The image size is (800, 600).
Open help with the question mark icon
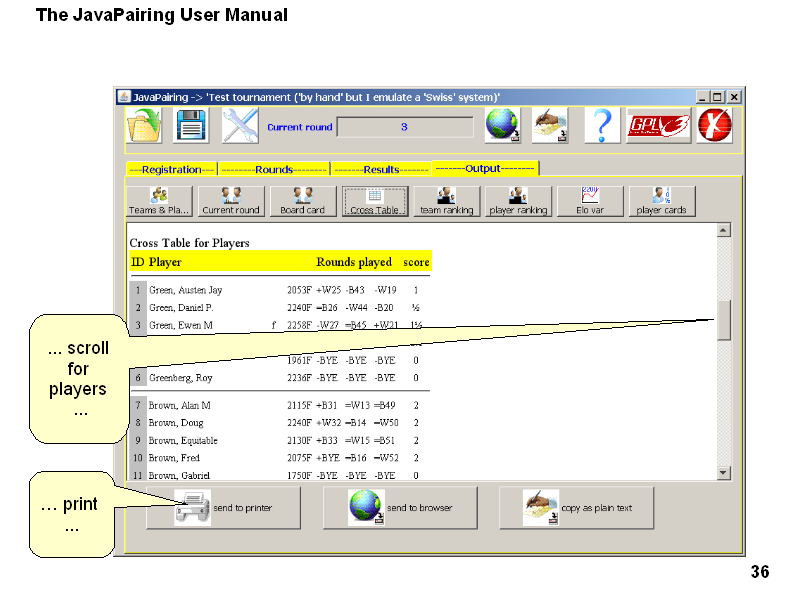[x=601, y=126]
